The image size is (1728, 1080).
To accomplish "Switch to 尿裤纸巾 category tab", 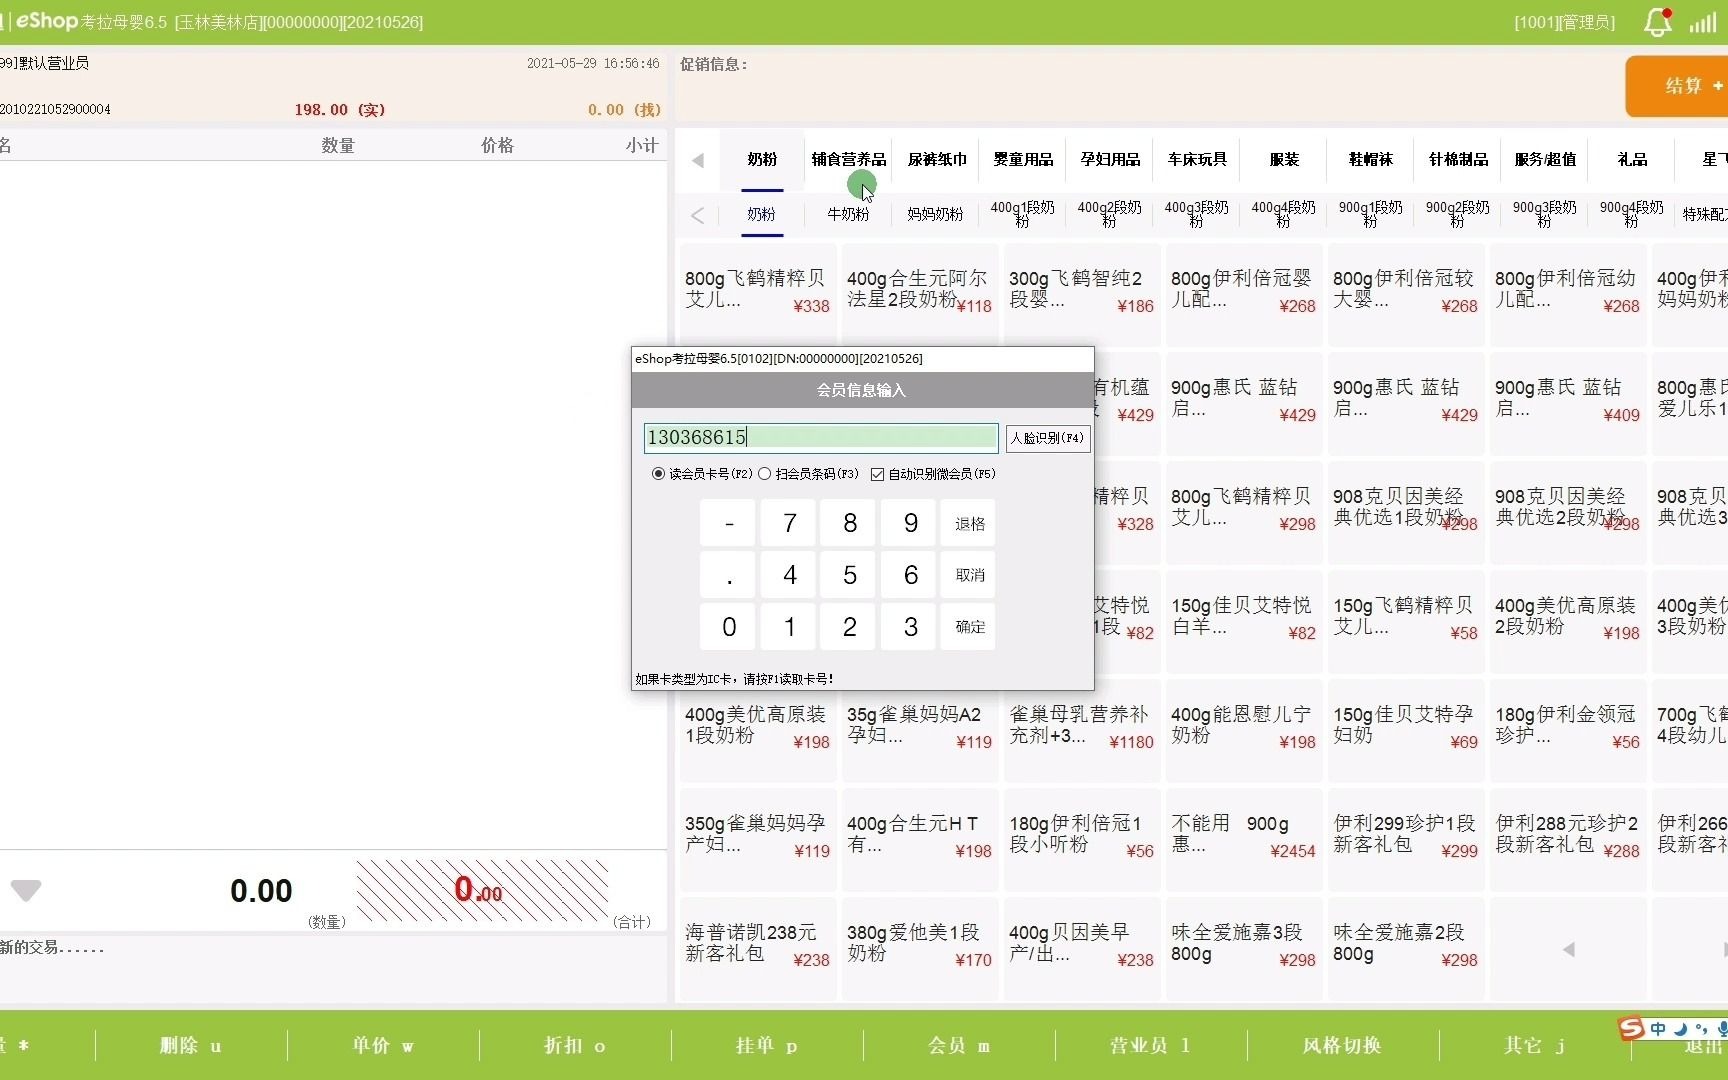I will [937, 159].
